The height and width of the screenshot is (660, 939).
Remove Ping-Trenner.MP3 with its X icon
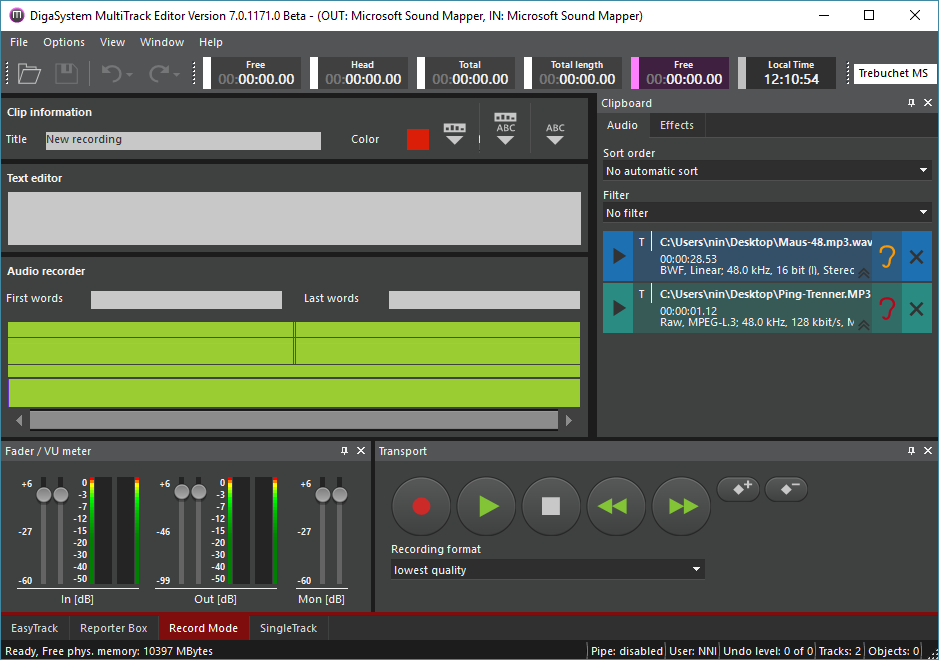pos(916,308)
